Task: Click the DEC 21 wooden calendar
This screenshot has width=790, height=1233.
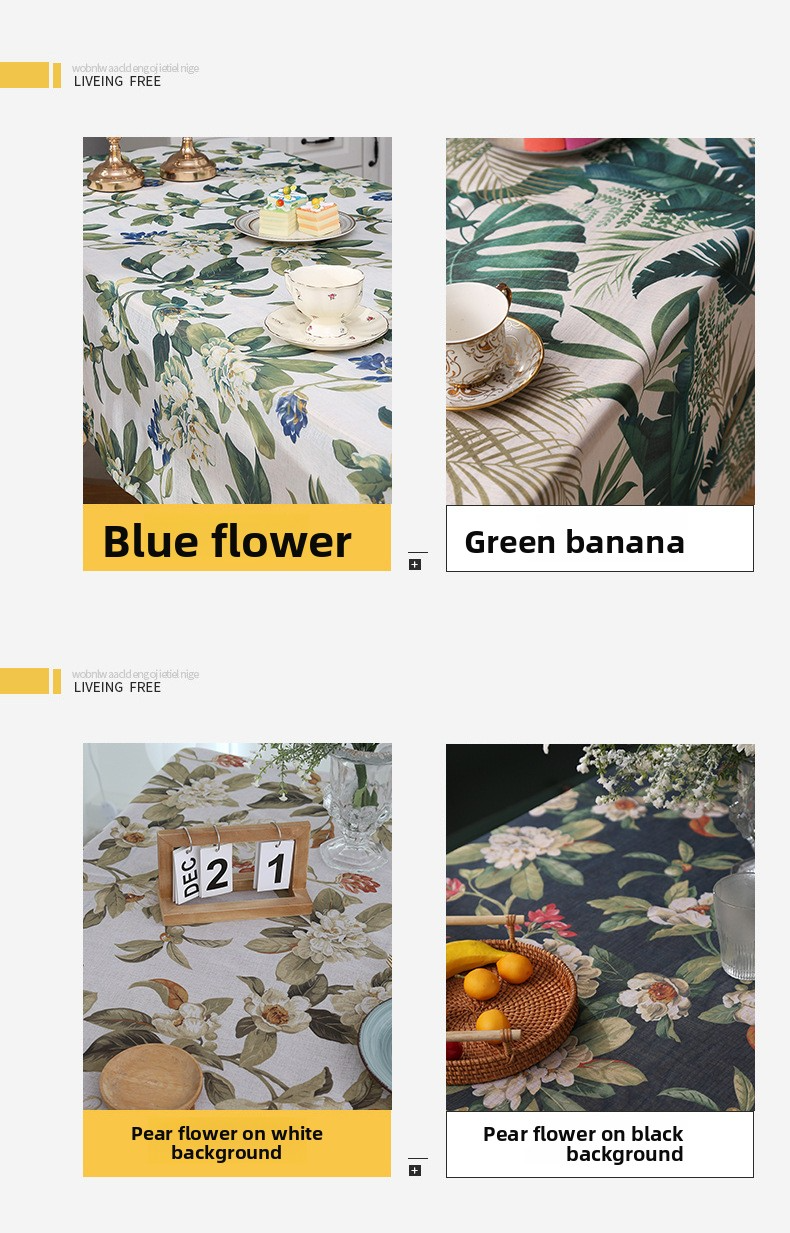Action: (x=235, y=874)
